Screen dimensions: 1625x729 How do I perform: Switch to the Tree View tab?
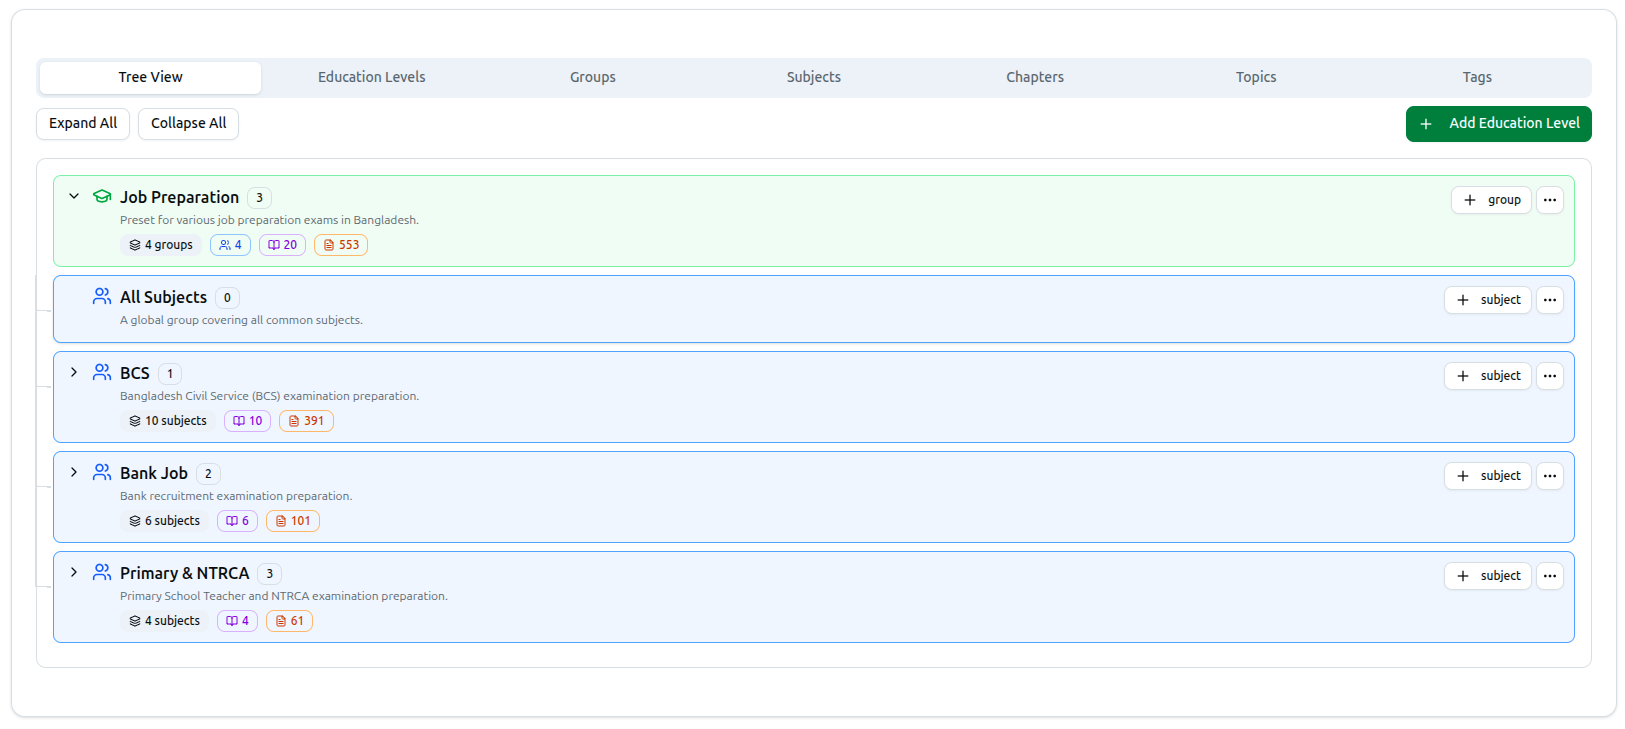pyautogui.click(x=150, y=77)
